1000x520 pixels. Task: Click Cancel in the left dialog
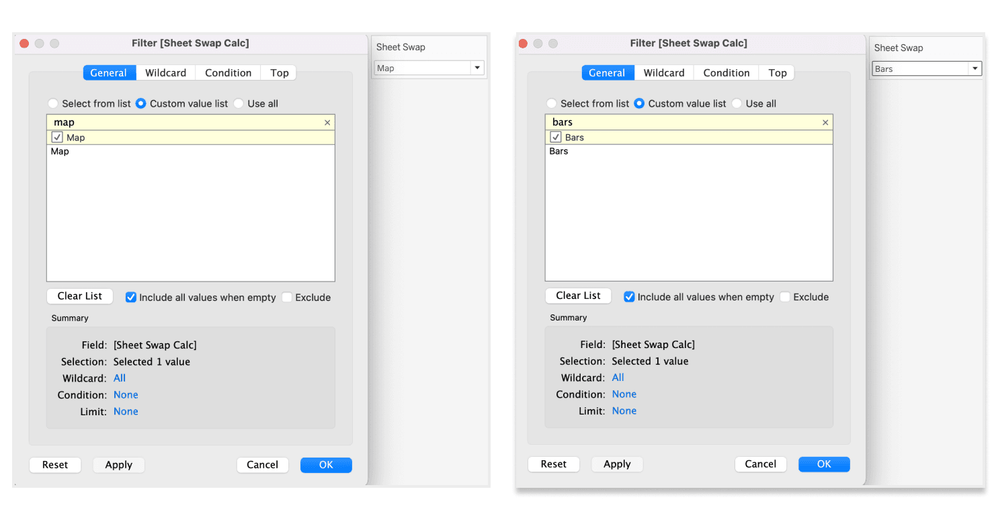pos(262,465)
